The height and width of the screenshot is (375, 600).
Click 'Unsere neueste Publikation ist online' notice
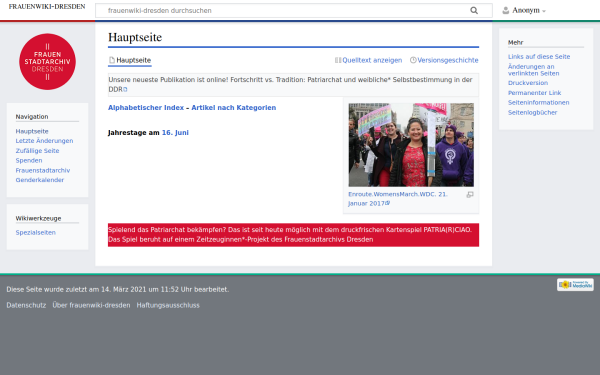click(293, 85)
